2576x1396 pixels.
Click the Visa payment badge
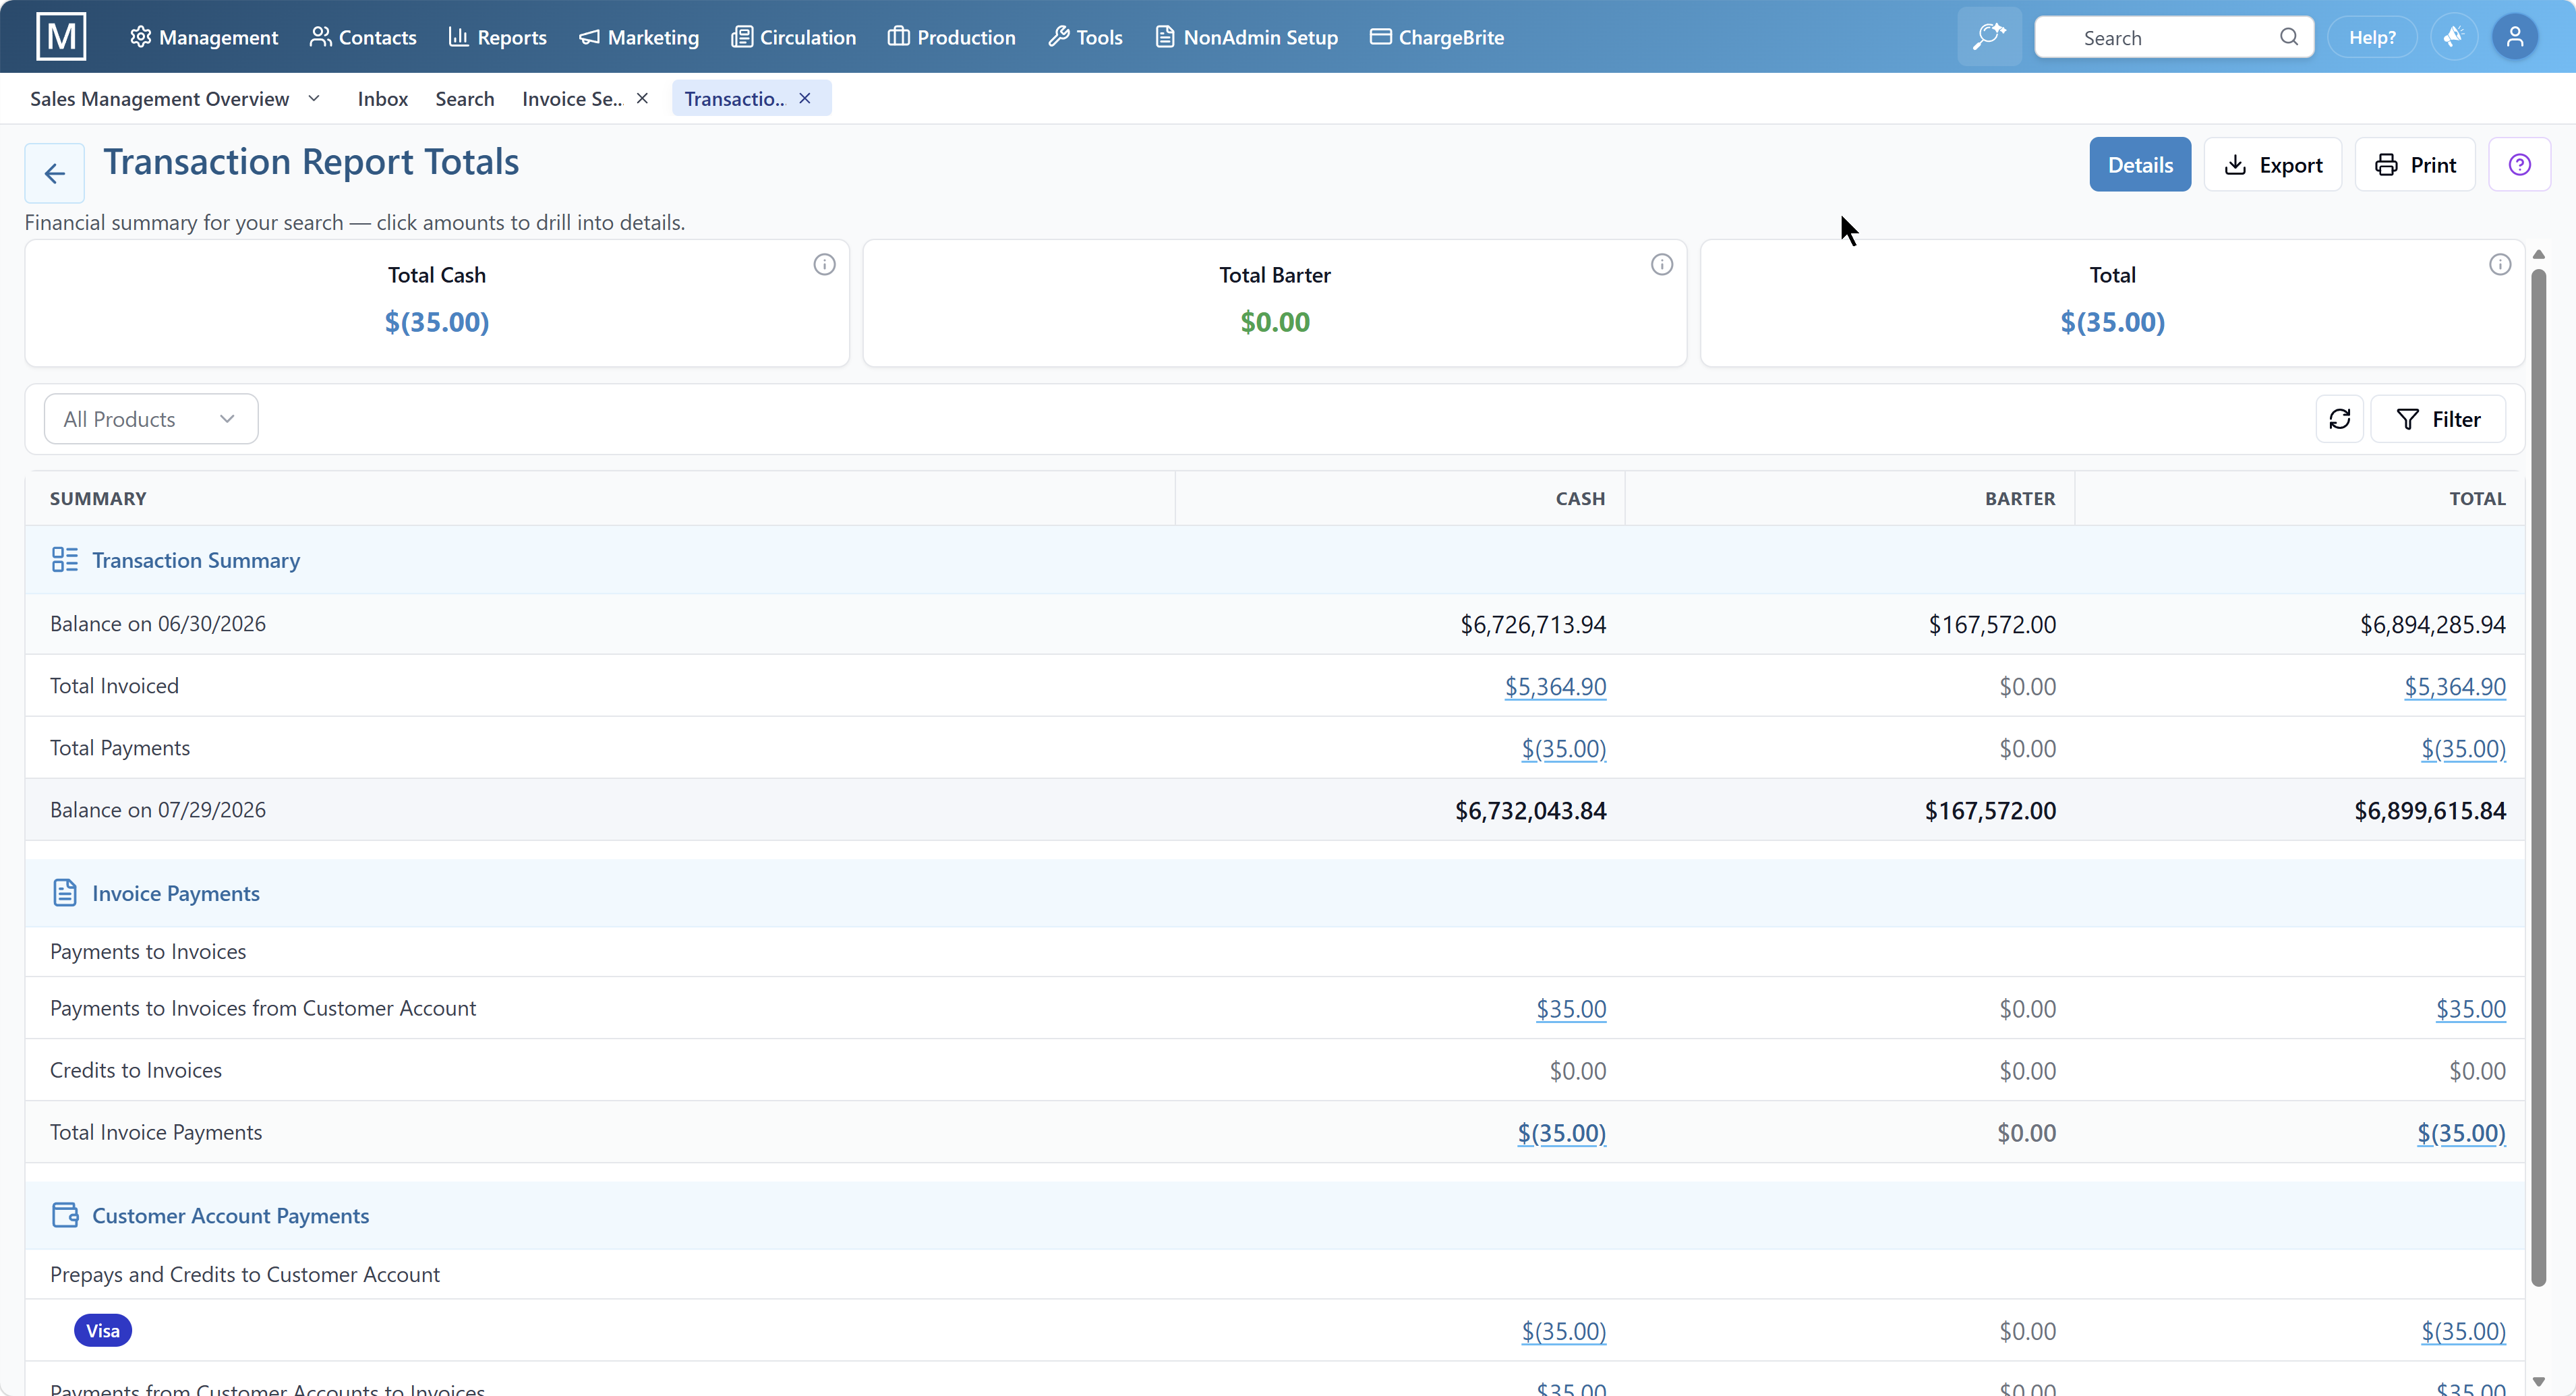(x=103, y=1330)
